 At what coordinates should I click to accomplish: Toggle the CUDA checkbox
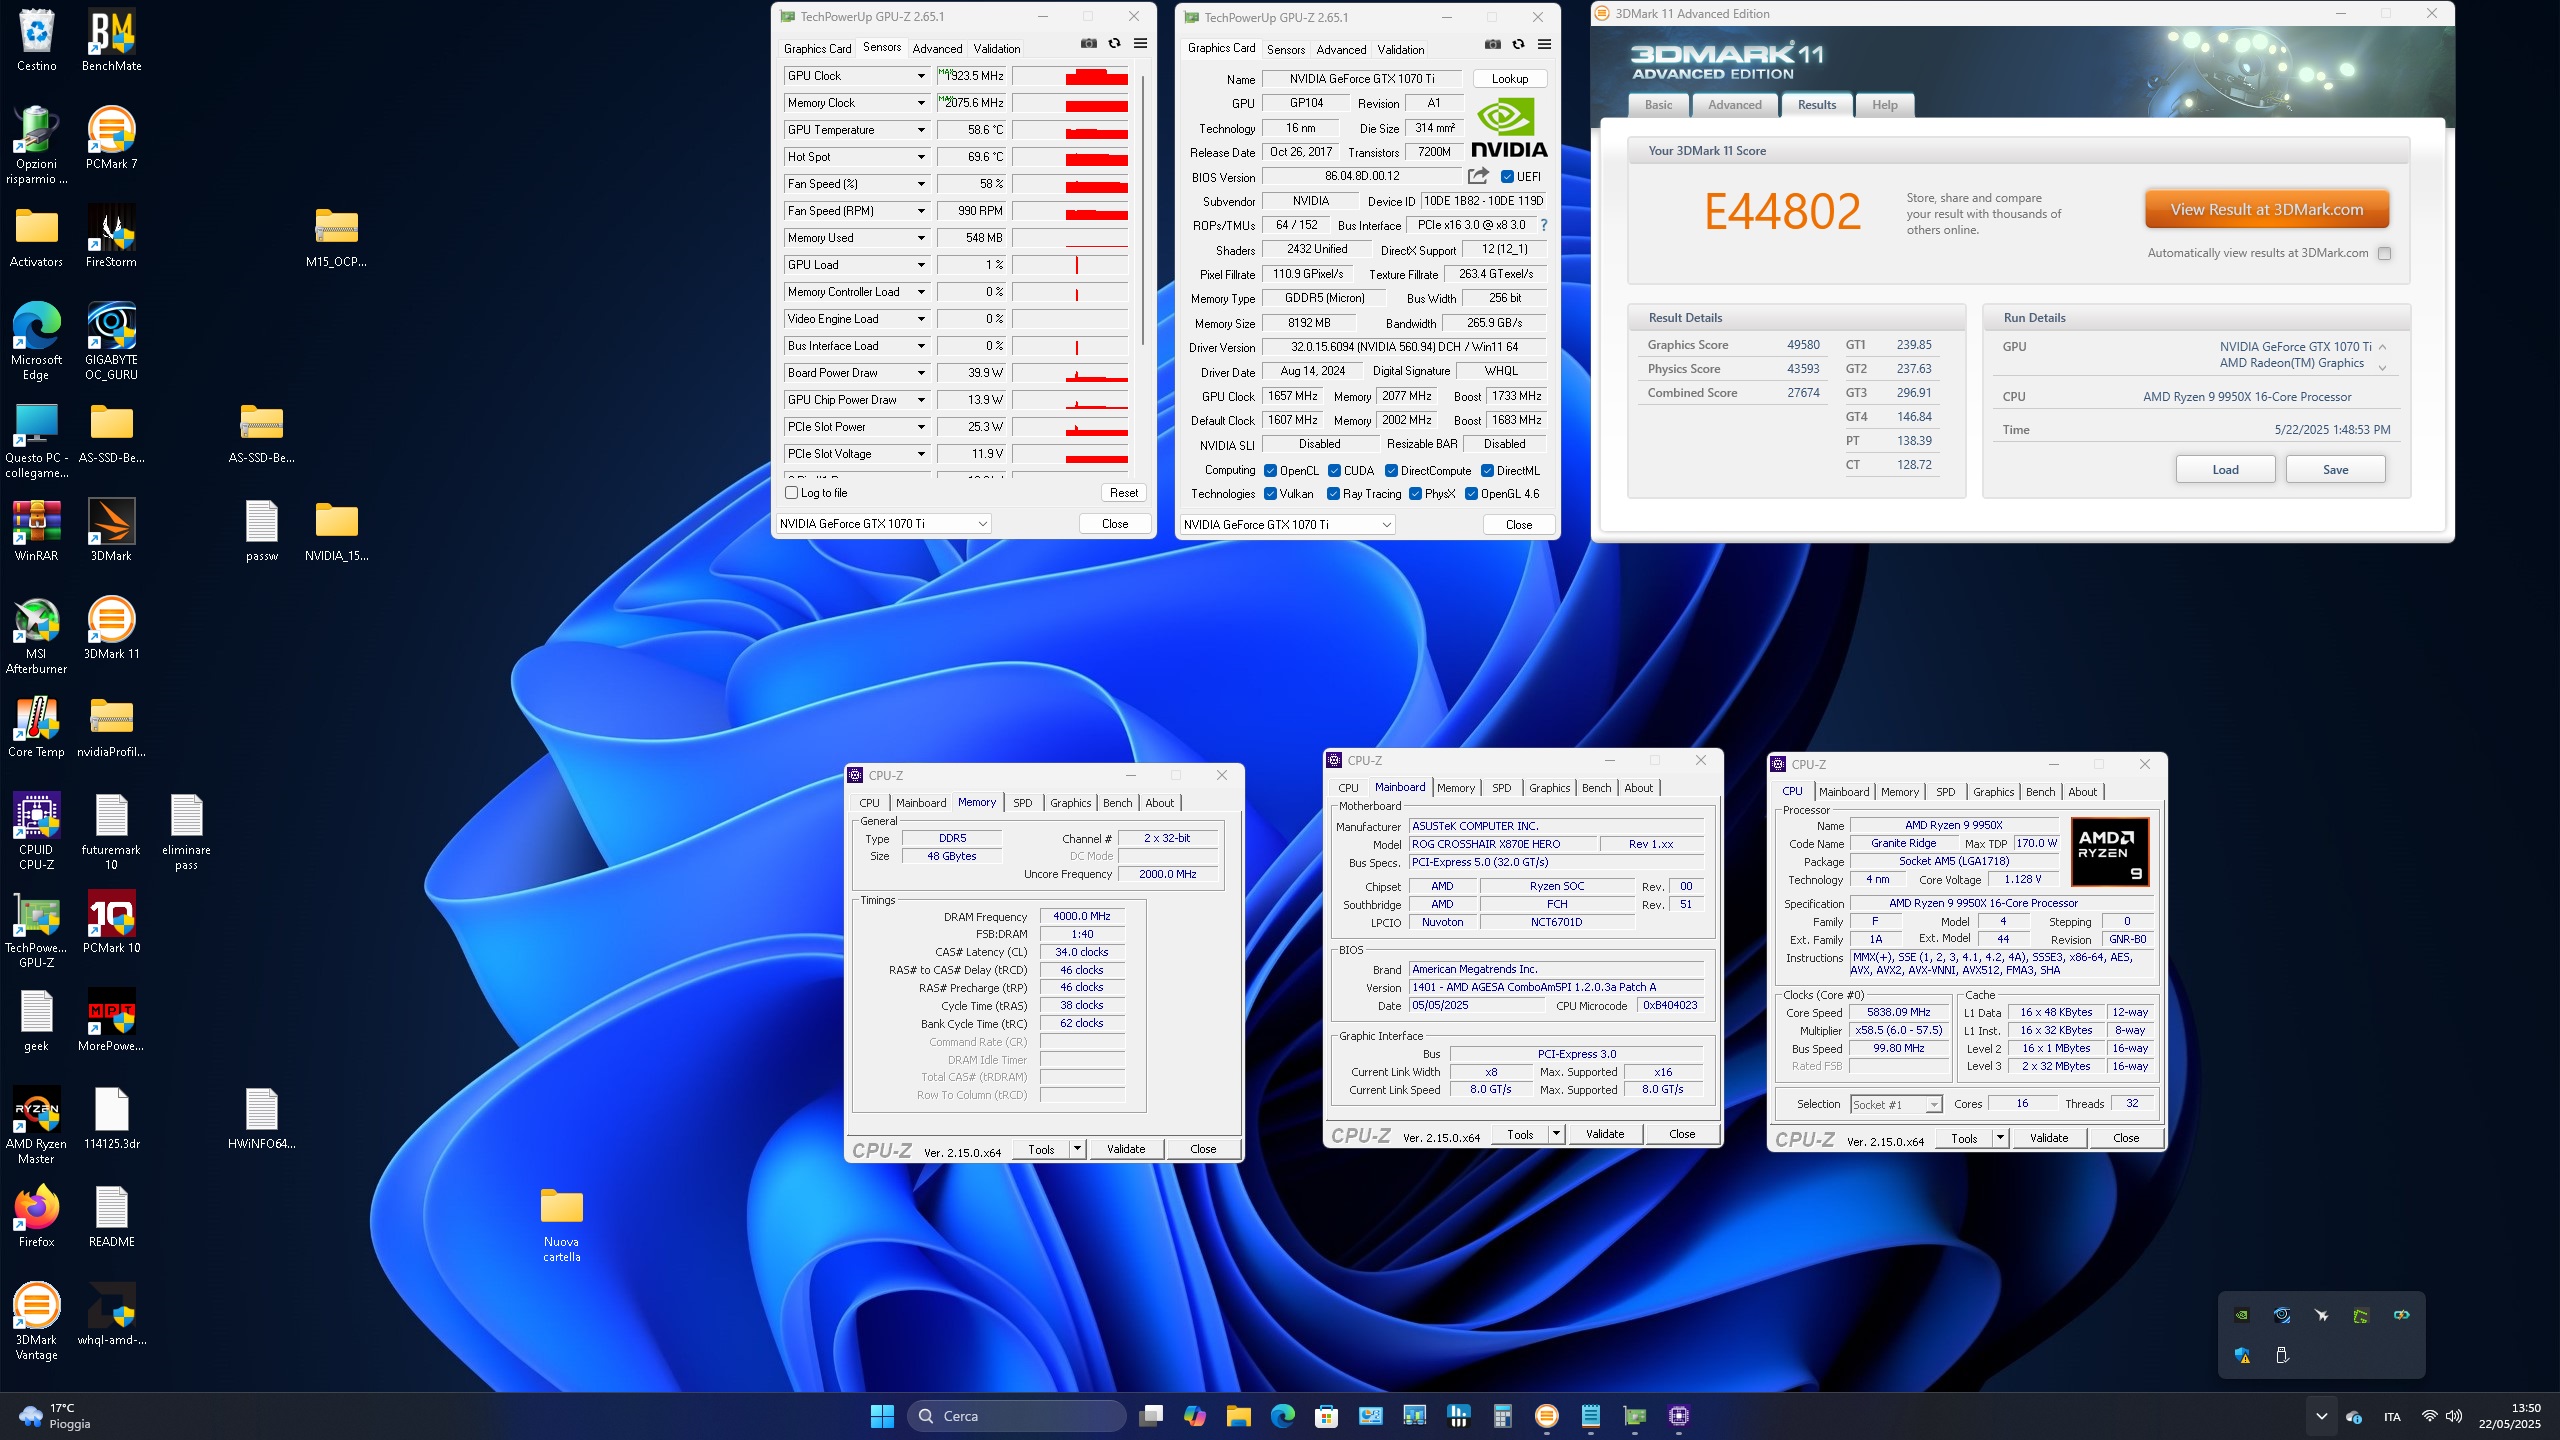pos(1334,471)
